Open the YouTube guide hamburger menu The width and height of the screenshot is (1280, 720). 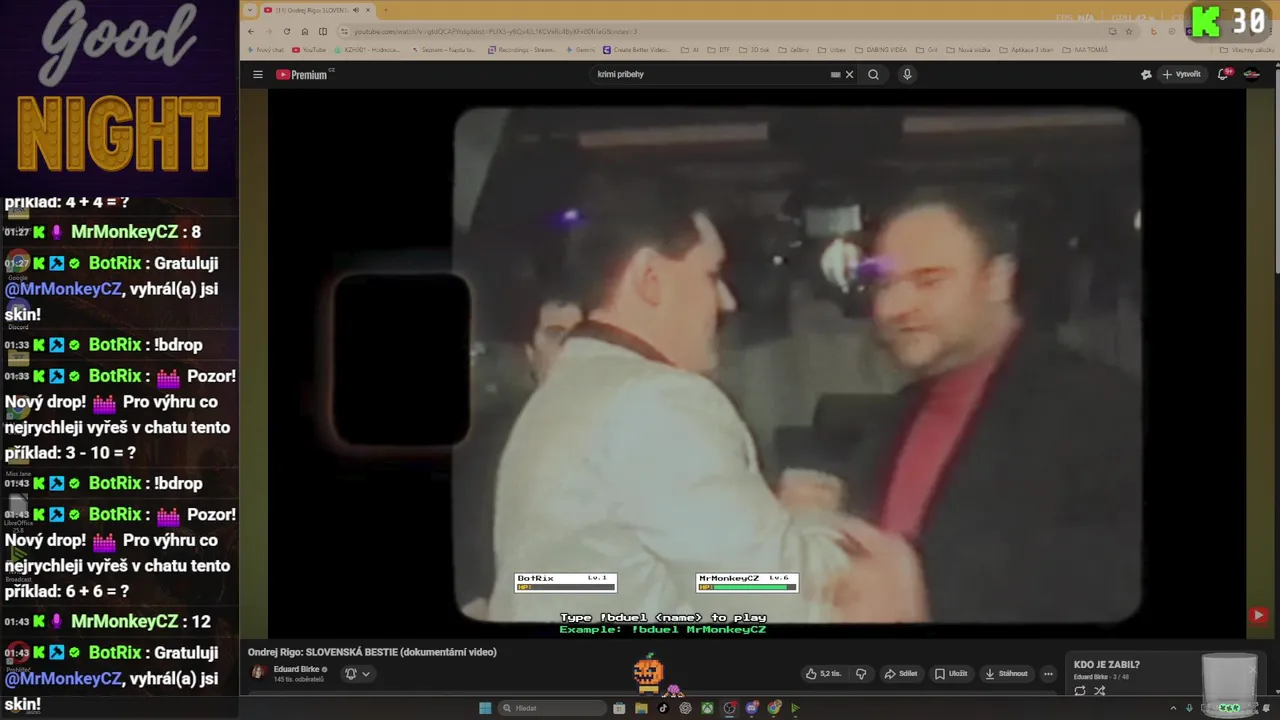pyautogui.click(x=257, y=74)
